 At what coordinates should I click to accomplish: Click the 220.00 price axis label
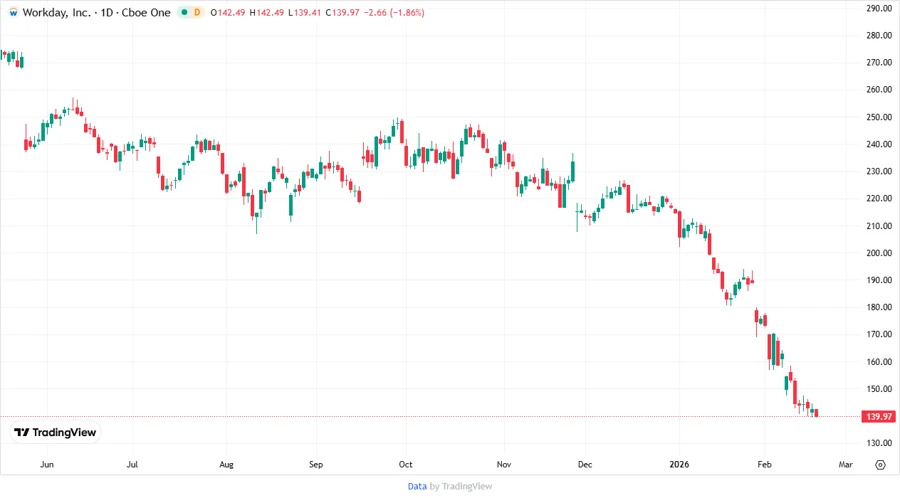click(x=879, y=199)
